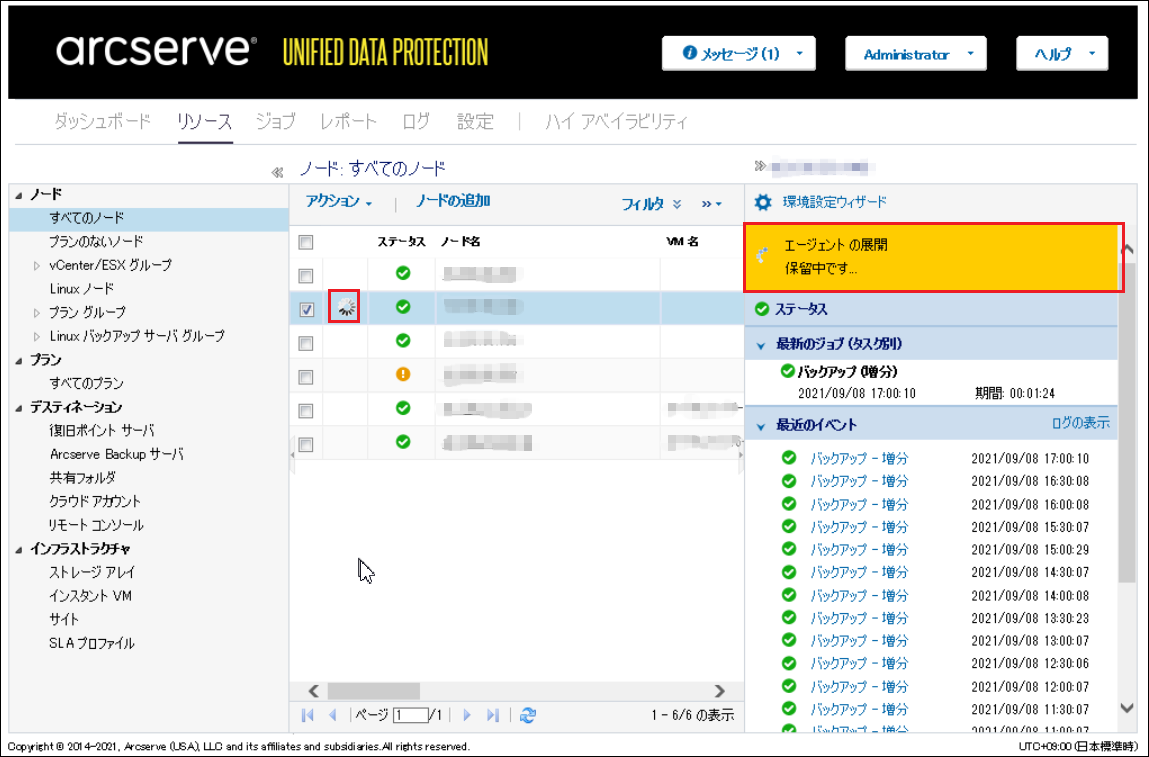Check the warning-status node row checkbox
Screen dimensions: 1149x757
coord(306,377)
